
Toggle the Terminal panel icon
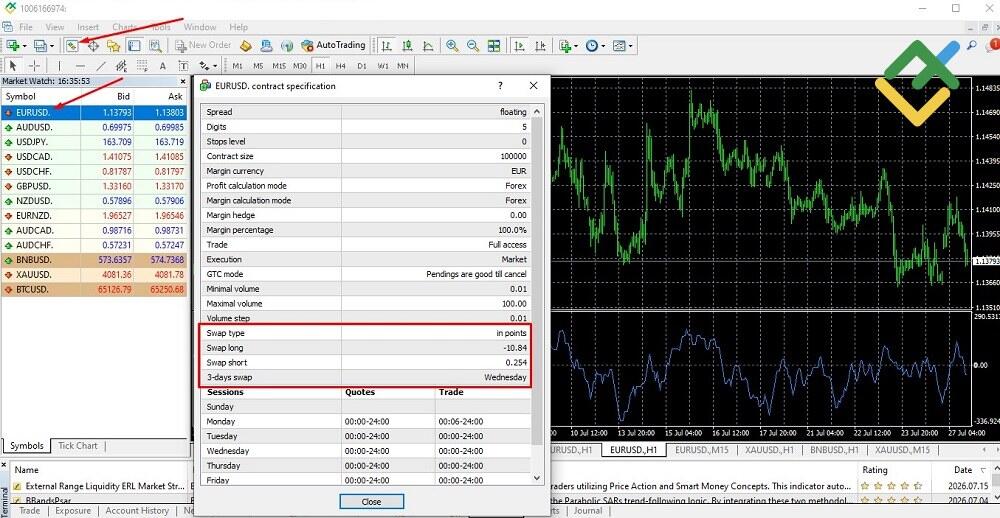pyautogui.click(x=134, y=45)
